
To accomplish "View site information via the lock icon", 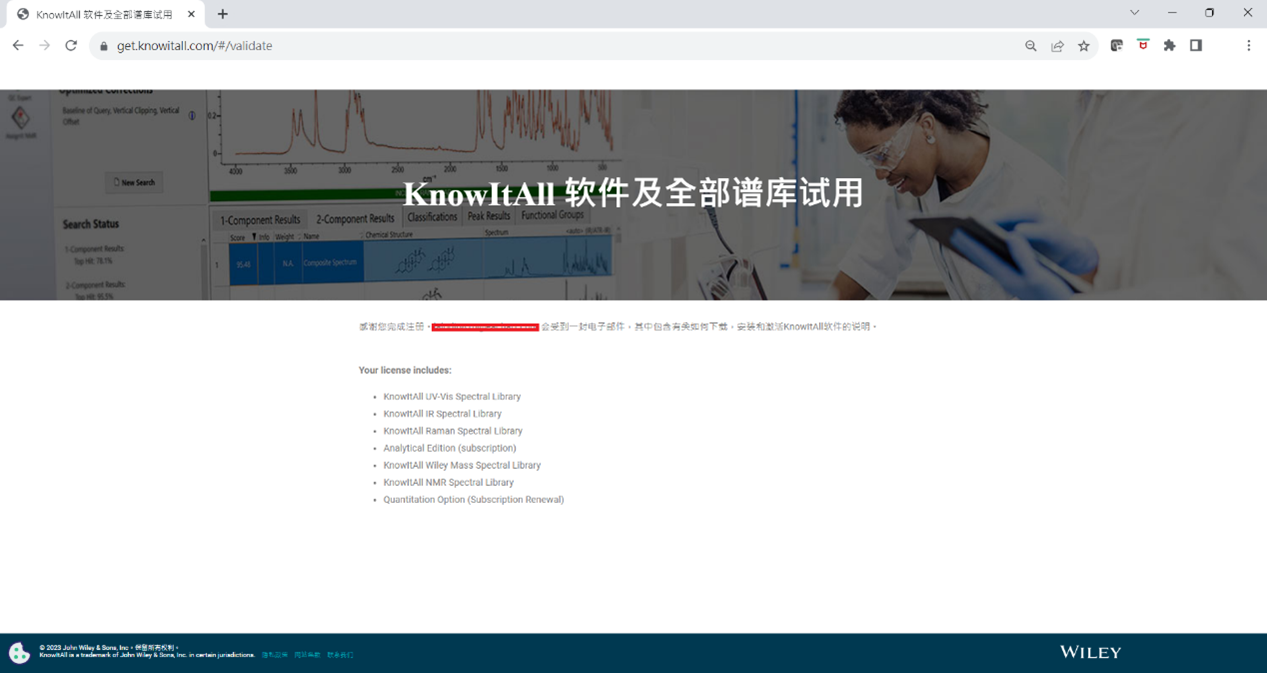I will (x=103, y=46).
